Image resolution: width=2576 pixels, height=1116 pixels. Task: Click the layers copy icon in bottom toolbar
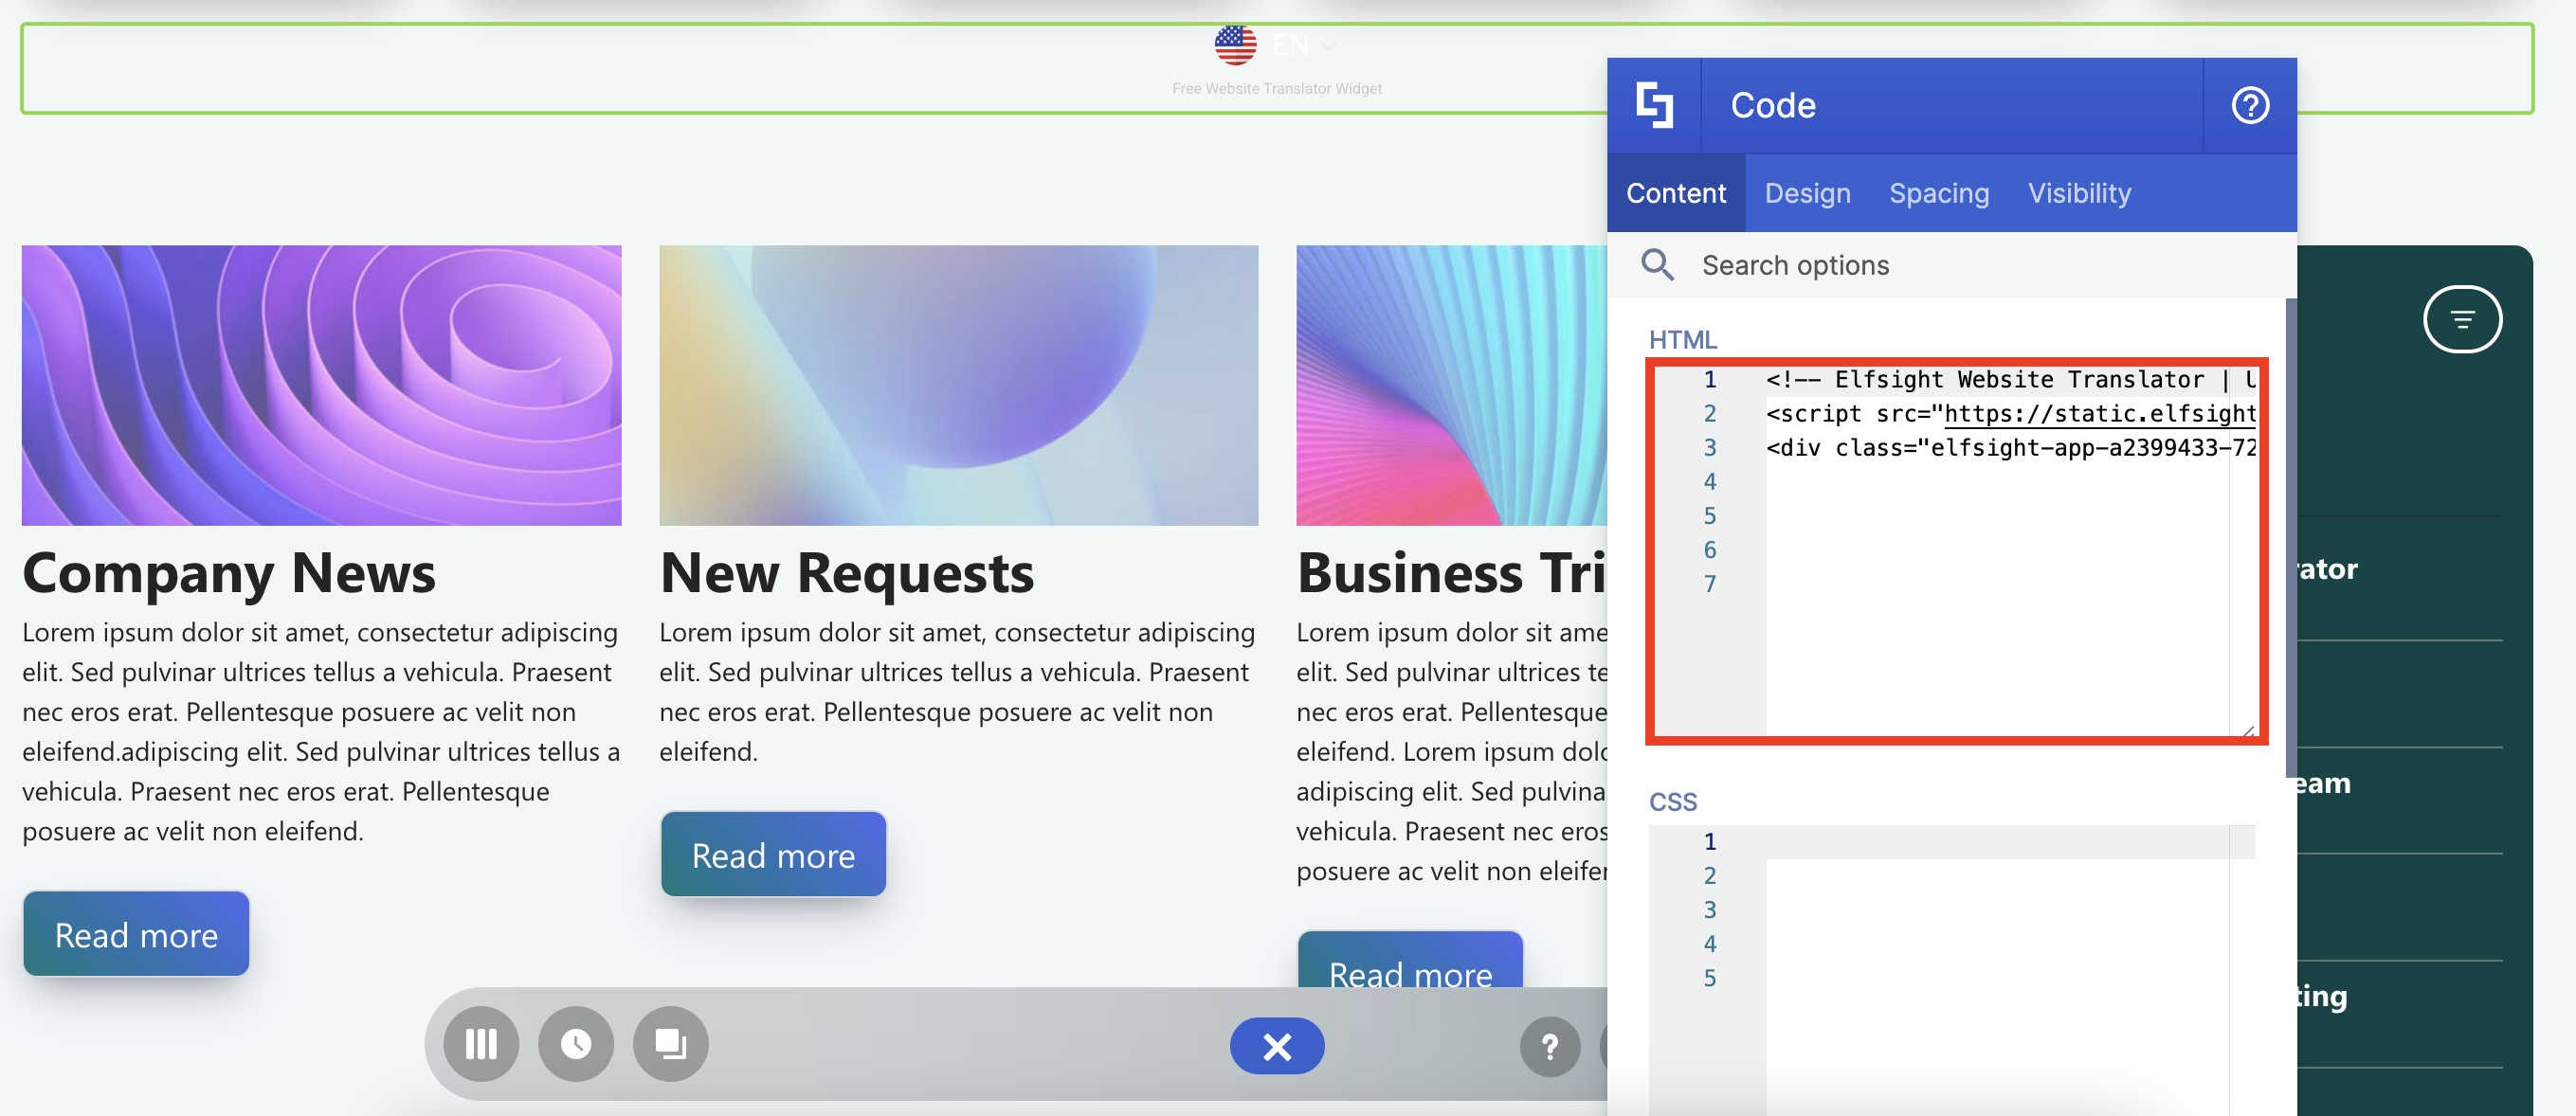click(x=670, y=1044)
